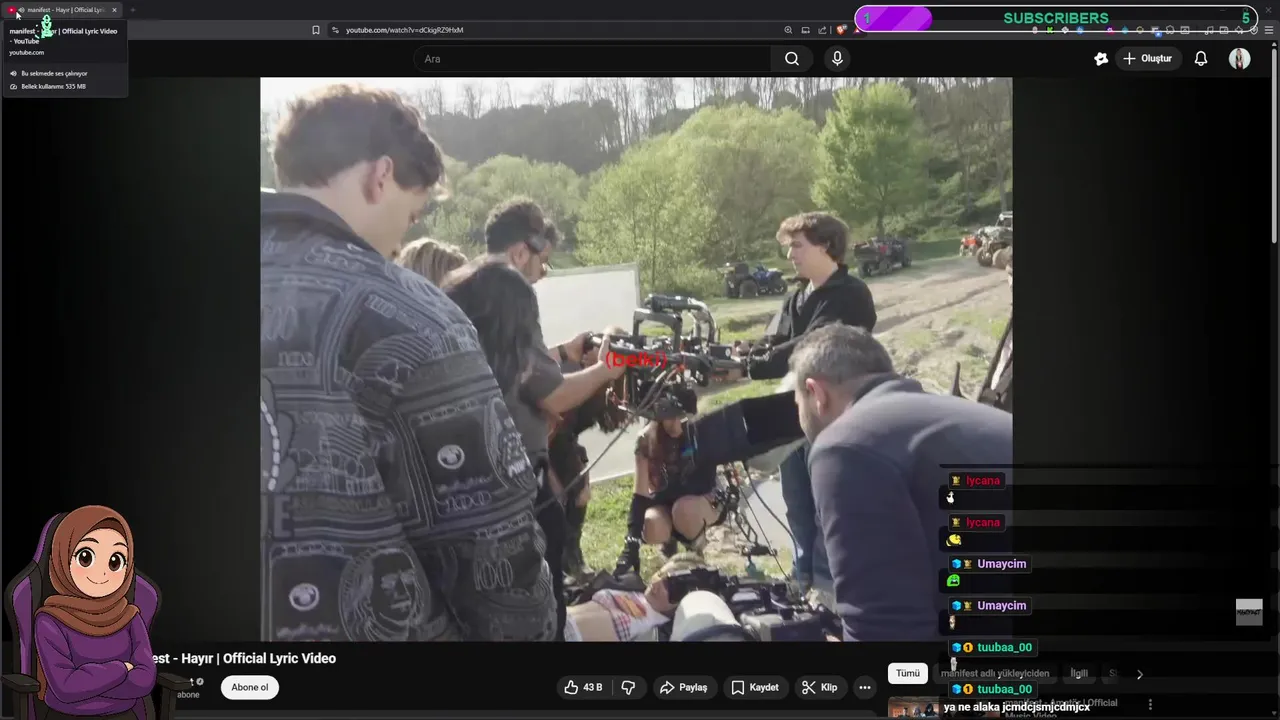Click the browser address bar URL
The width and height of the screenshot is (1280, 720).
404,30
